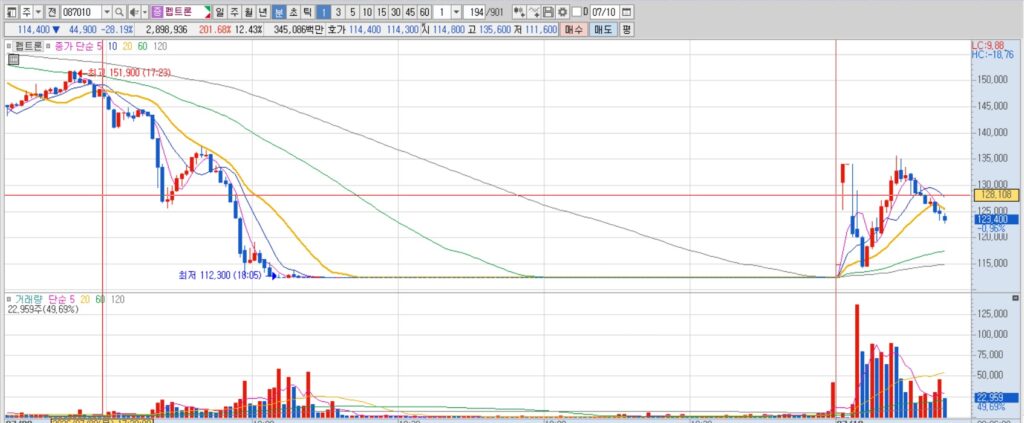
Task: Click the 최고 151,900 (17:23) high marker
Action: (124, 72)
